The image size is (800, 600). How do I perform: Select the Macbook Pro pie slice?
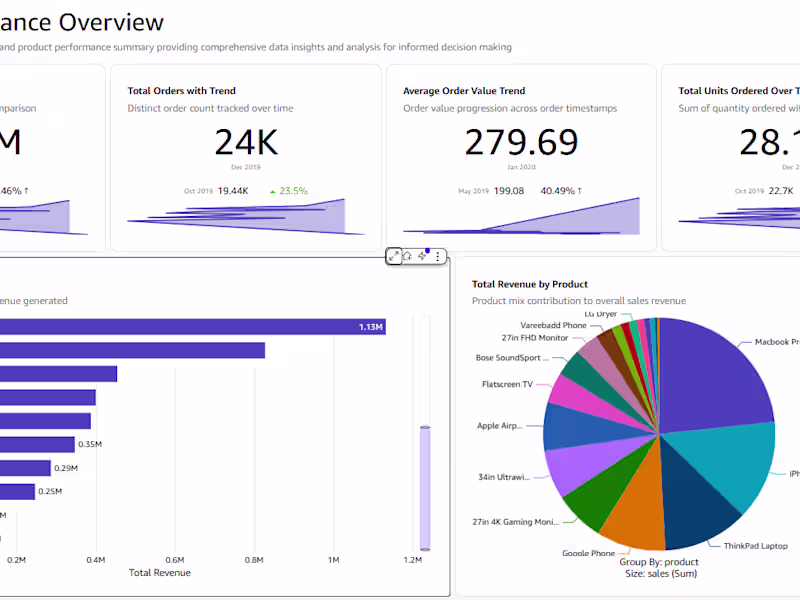pyautogui.click(x=709, y=378)
